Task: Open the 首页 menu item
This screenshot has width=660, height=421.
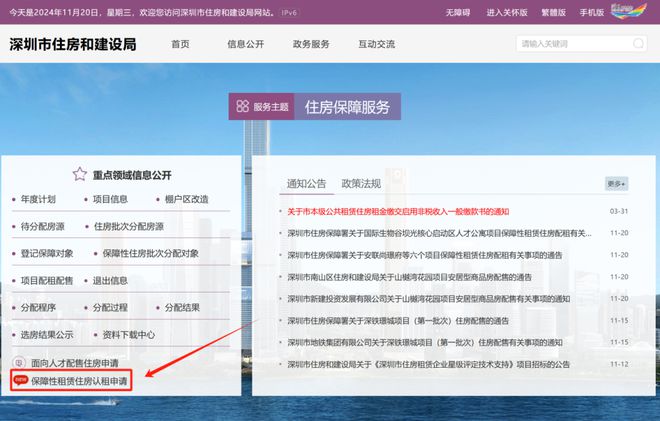Action: coord(180,44)
